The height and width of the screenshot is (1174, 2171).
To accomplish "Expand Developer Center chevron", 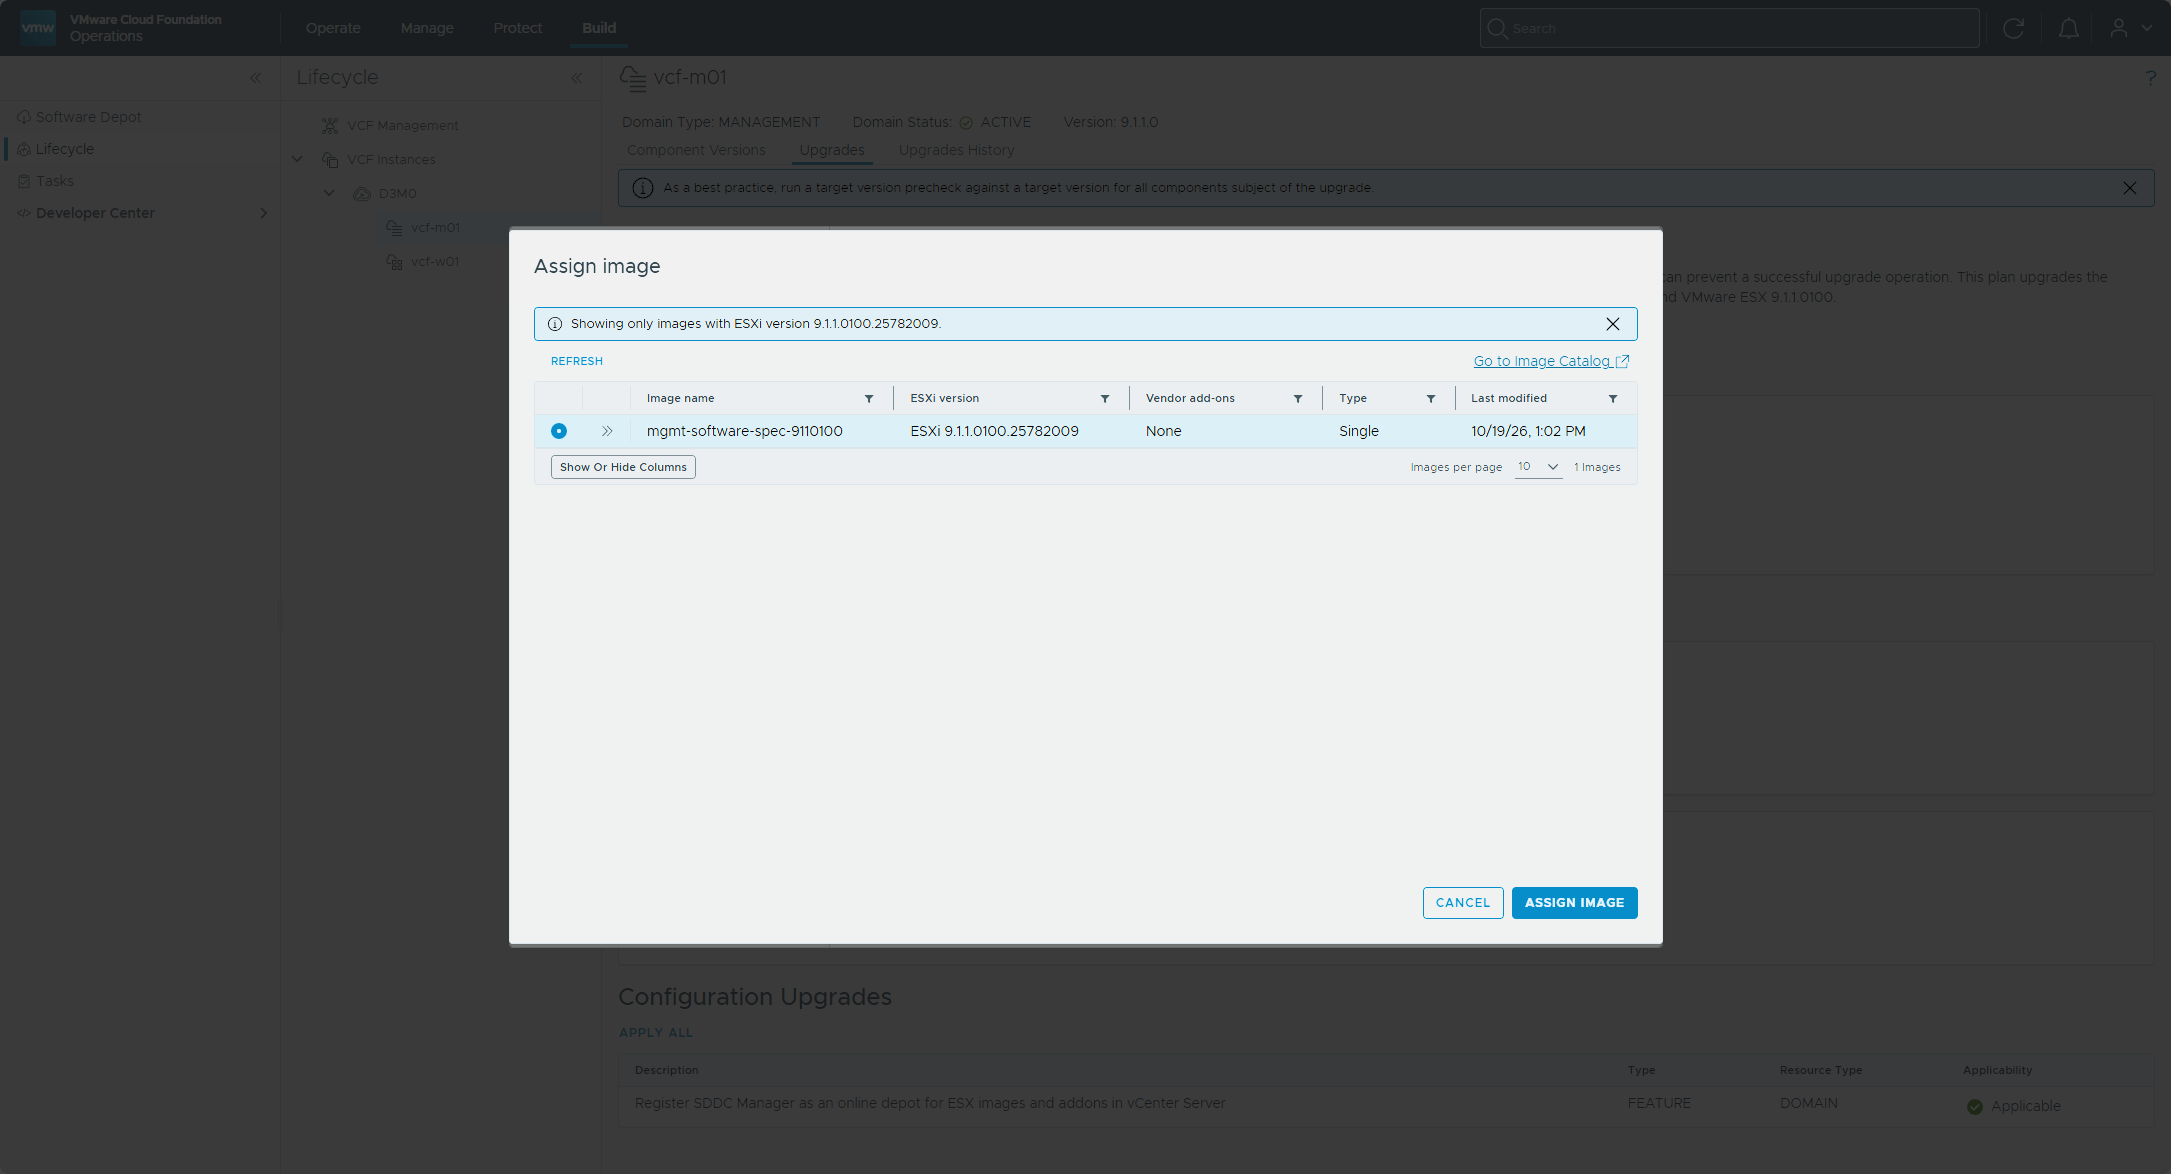I will point(264,213).
